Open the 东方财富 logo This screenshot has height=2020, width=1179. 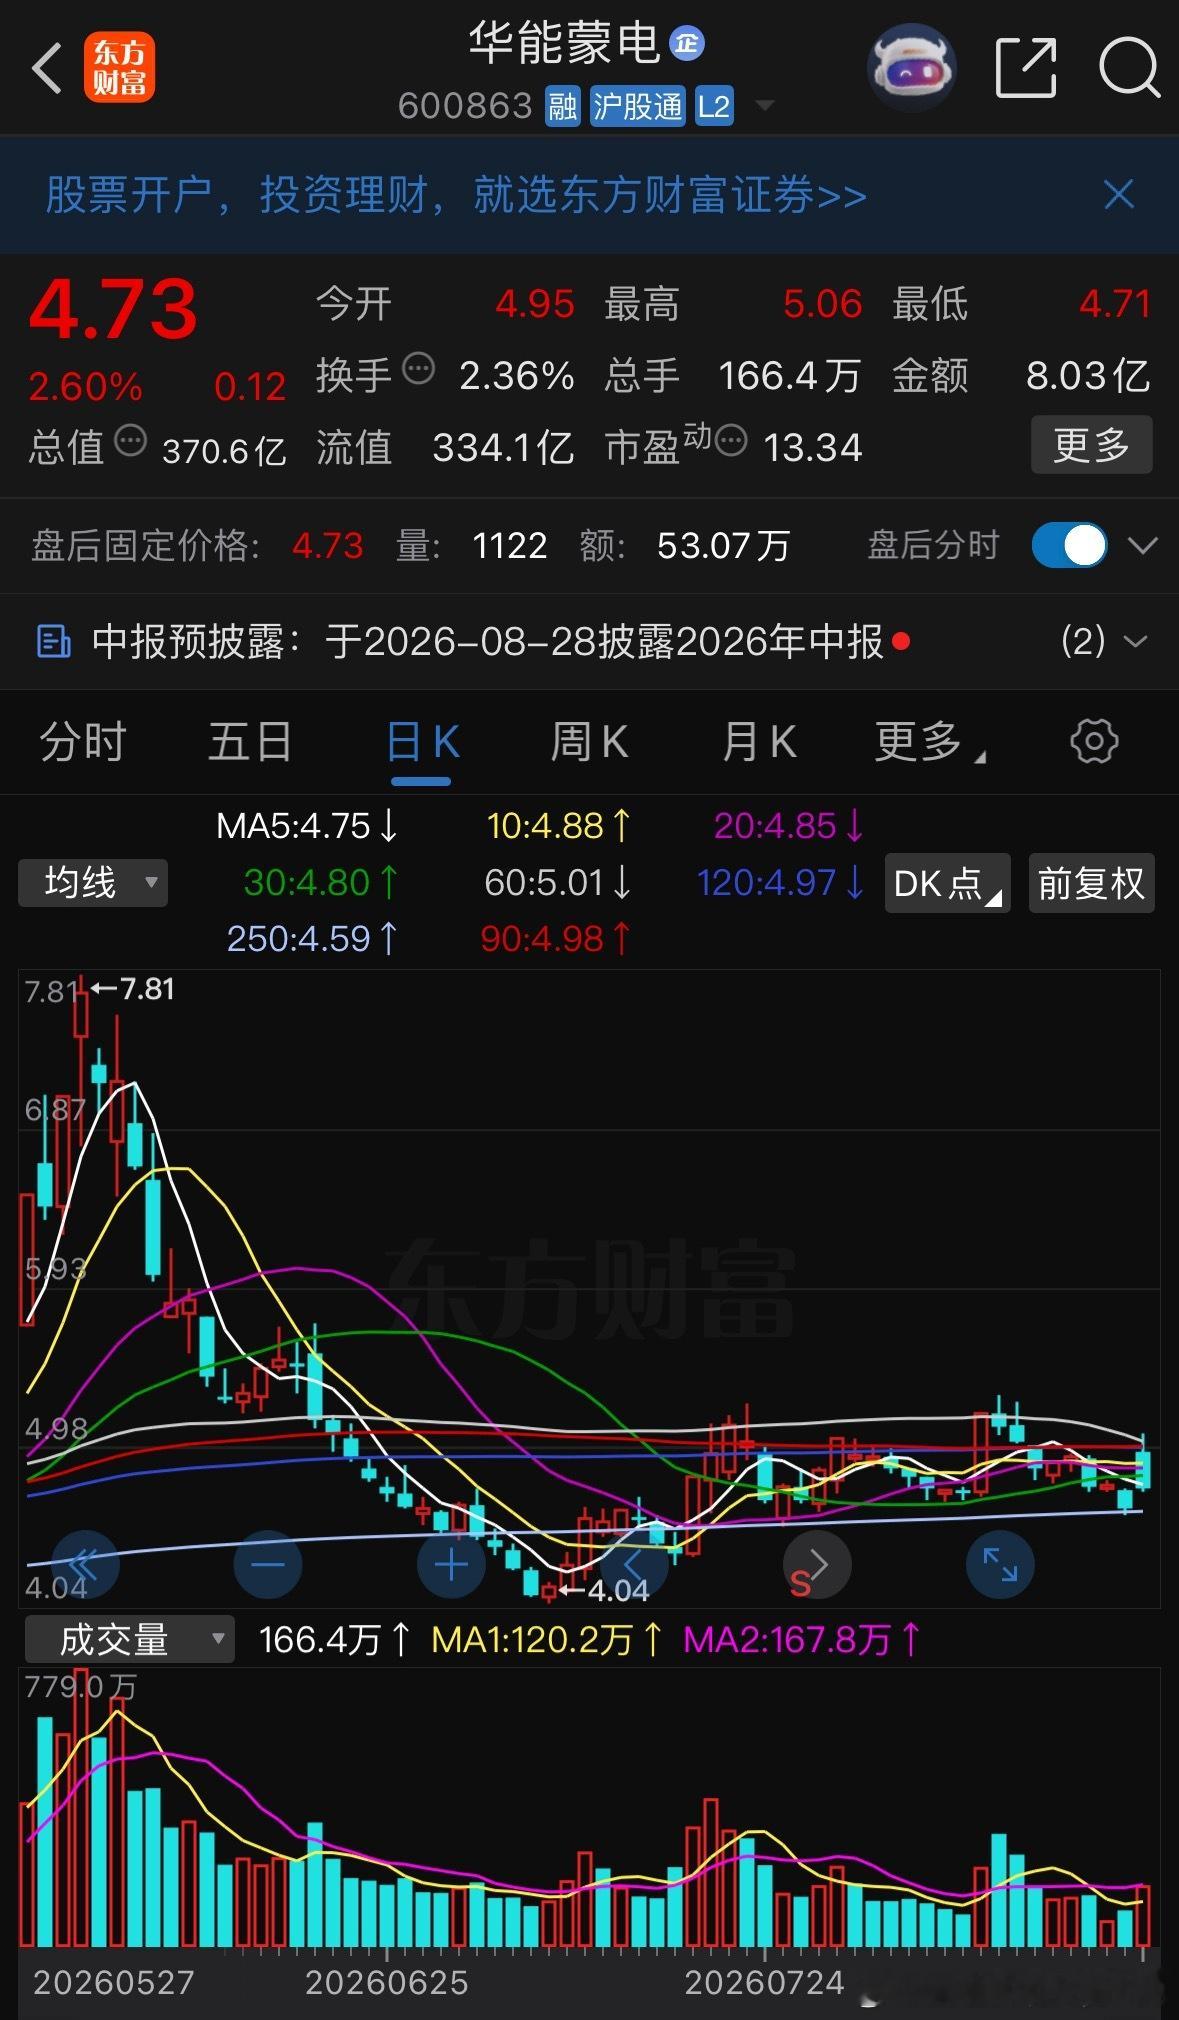point(119,68)
